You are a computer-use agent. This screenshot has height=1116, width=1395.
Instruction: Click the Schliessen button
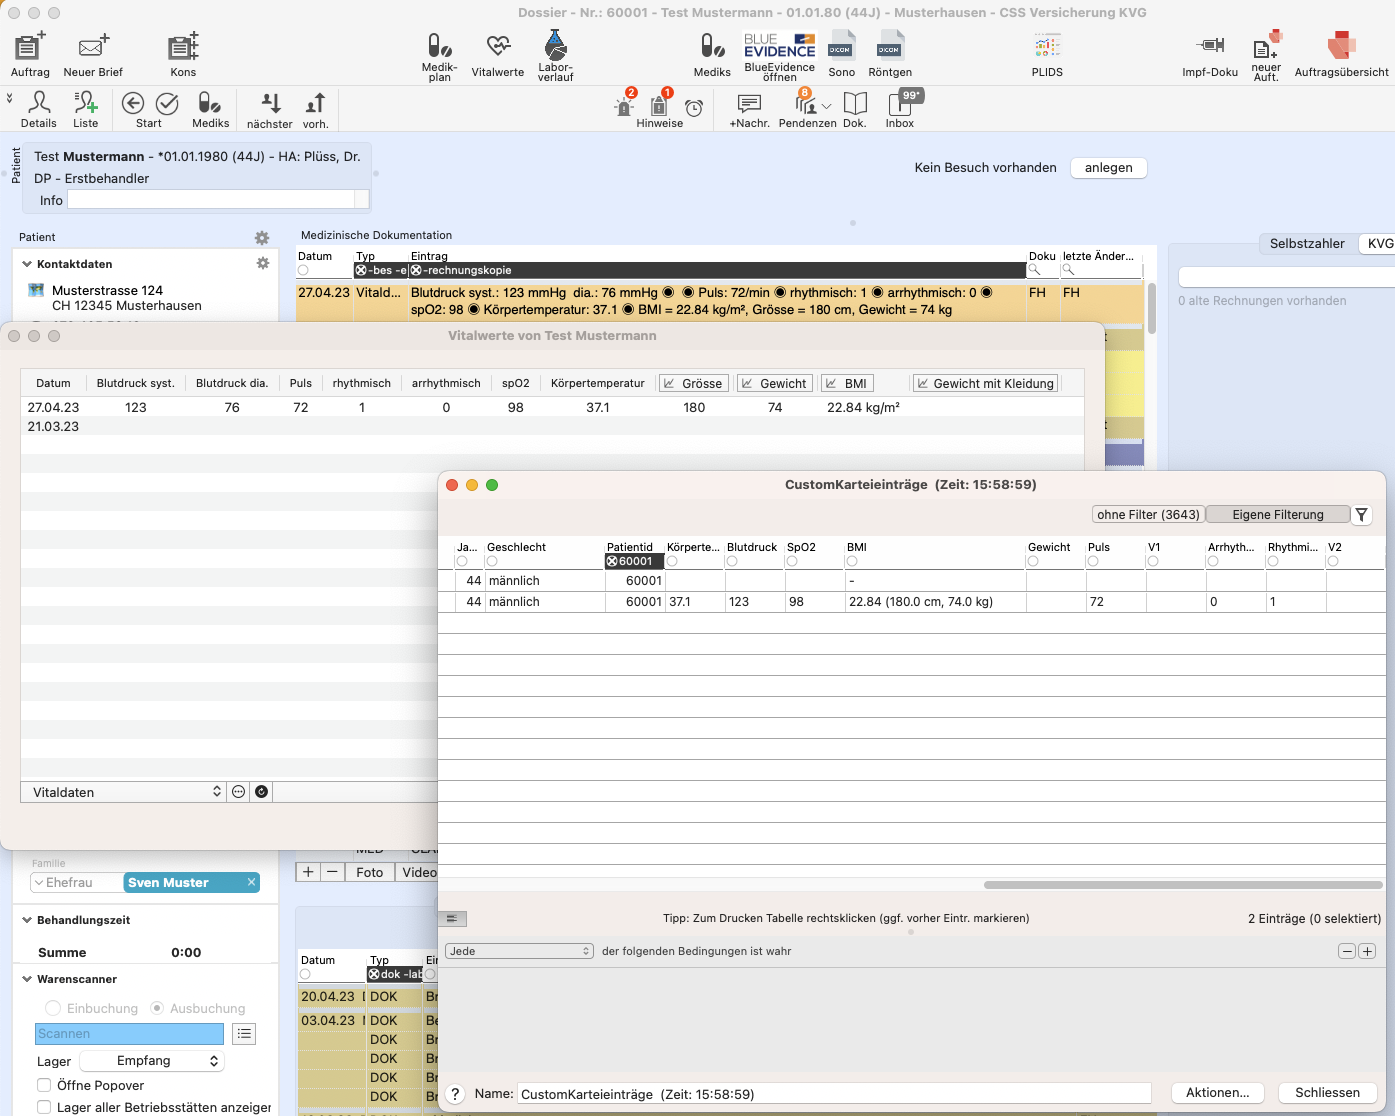1327,1093
